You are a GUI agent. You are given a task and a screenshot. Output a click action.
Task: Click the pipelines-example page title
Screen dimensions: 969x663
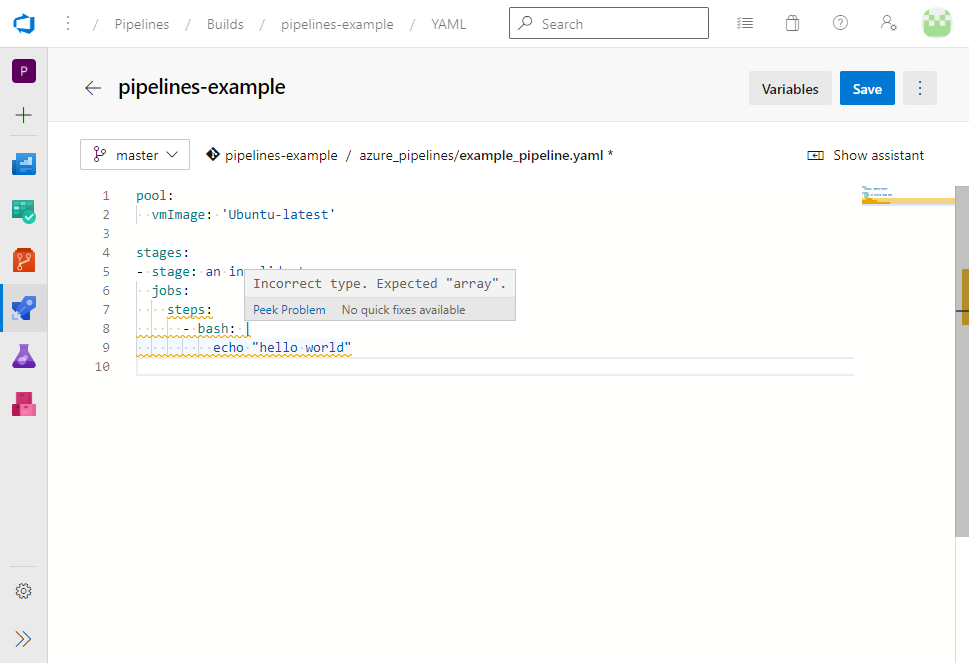(x=201, y=87)
